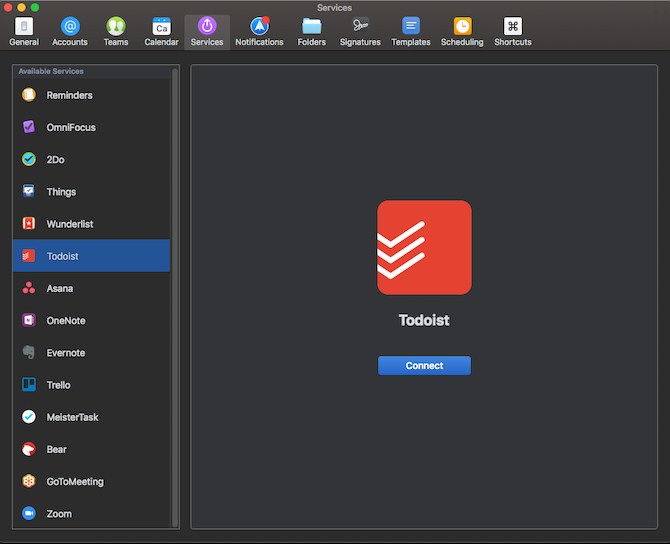Select the Zoom label
670x544 pixels.
(x=59, y=514)
